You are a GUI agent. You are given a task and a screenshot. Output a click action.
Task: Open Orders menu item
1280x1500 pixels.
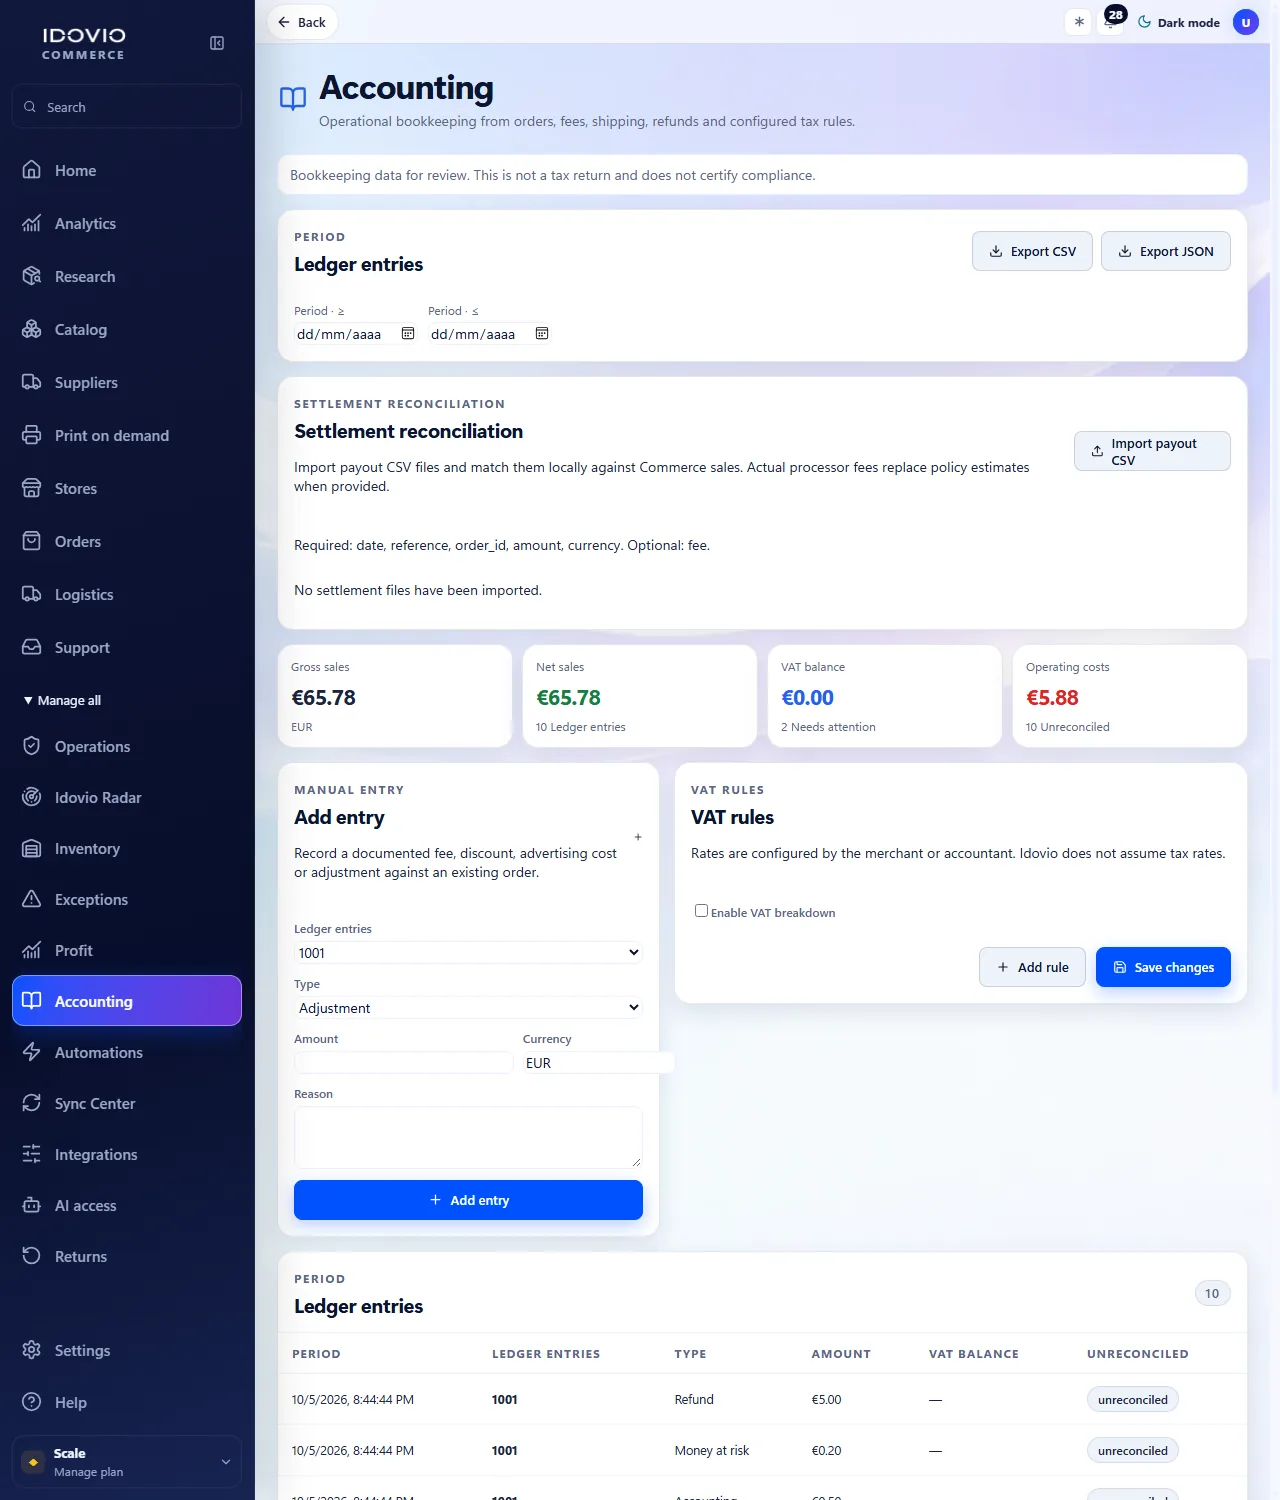click(x=127, y=542)
